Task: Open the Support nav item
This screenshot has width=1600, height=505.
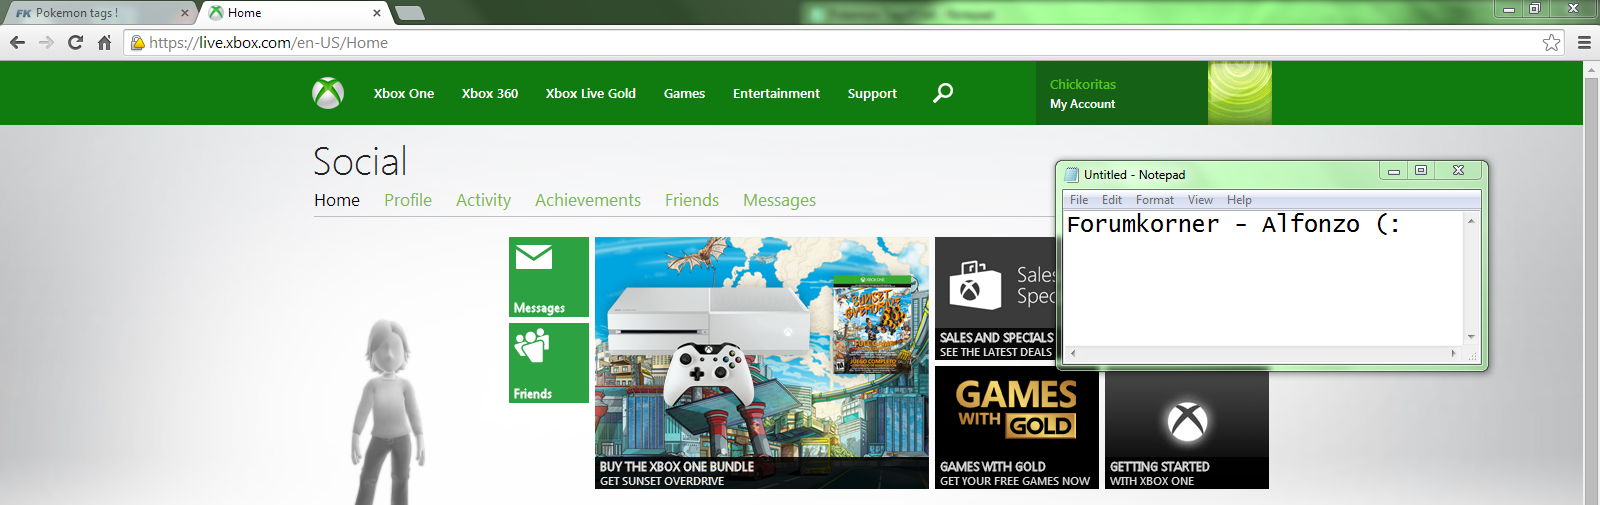Action: click(872, 93)
